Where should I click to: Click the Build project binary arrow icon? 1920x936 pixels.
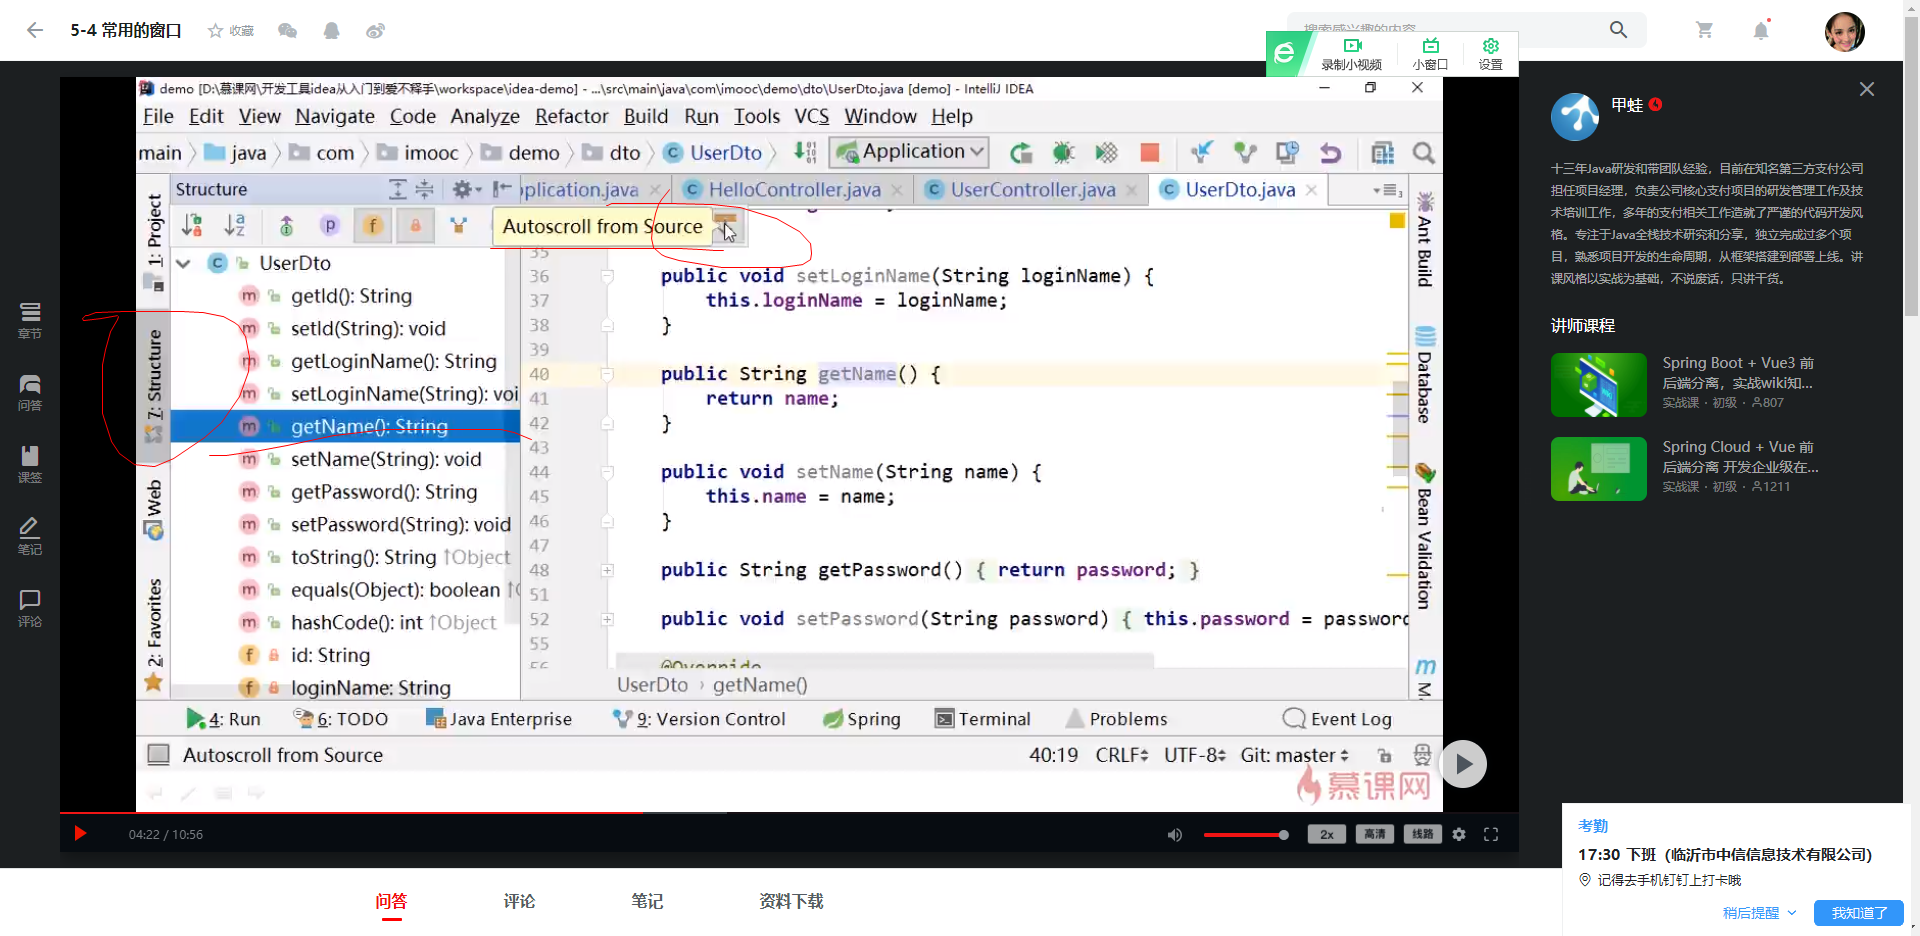click(x=806, y=152)
